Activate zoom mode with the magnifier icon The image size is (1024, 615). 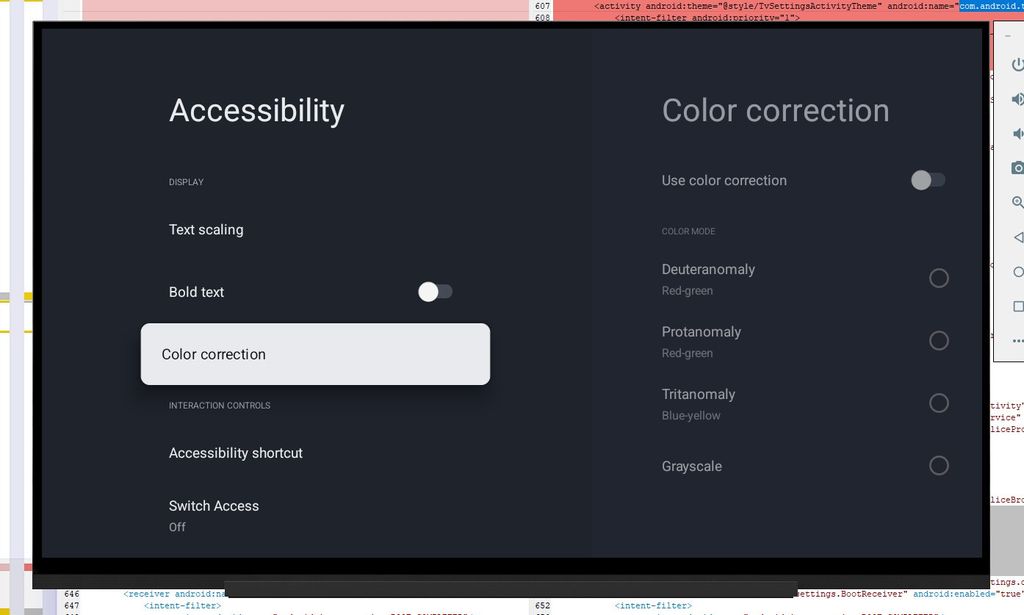point(1016,202)
